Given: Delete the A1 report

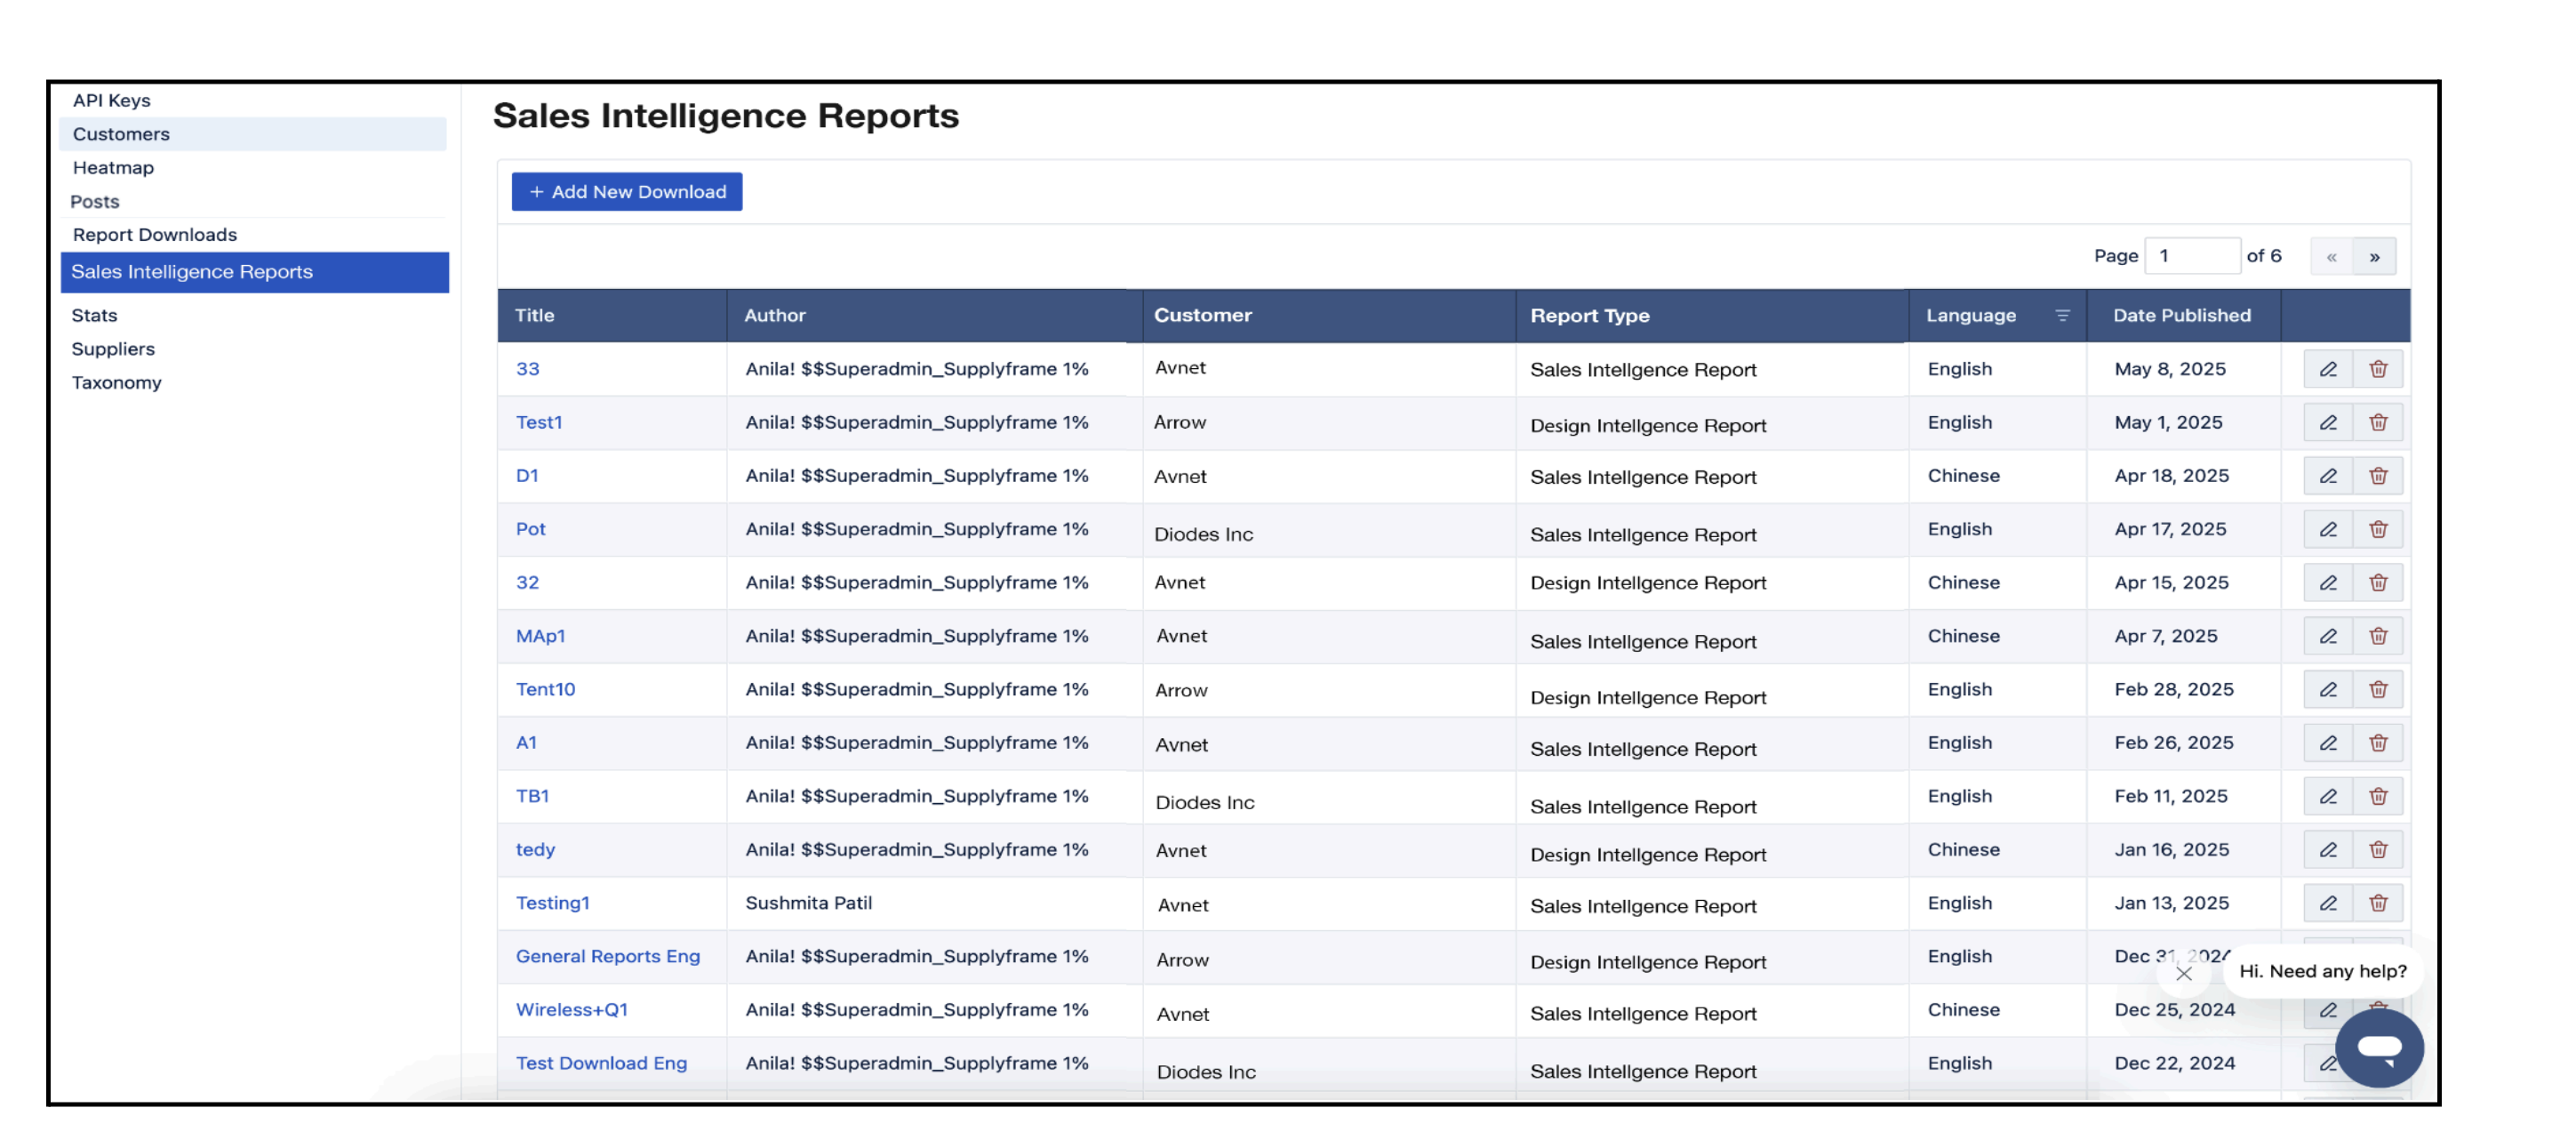Looking at the screenshot, I should [x=2378, y=743].
